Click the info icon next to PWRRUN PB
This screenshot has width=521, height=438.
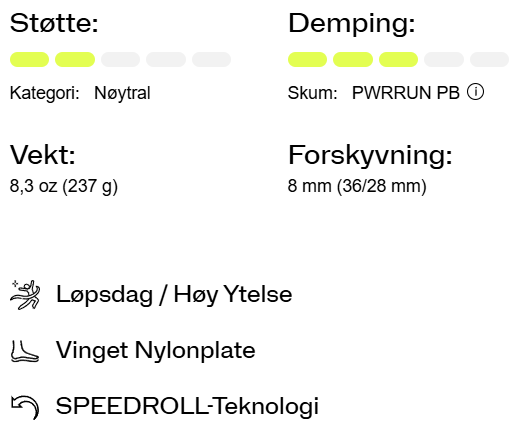click(475, 92)
